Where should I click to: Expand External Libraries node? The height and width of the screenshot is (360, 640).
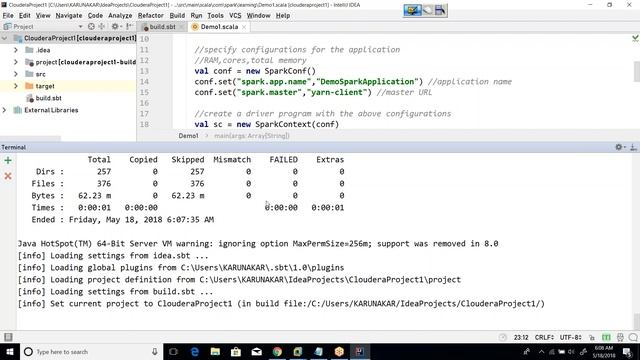(x=4, y=110)
